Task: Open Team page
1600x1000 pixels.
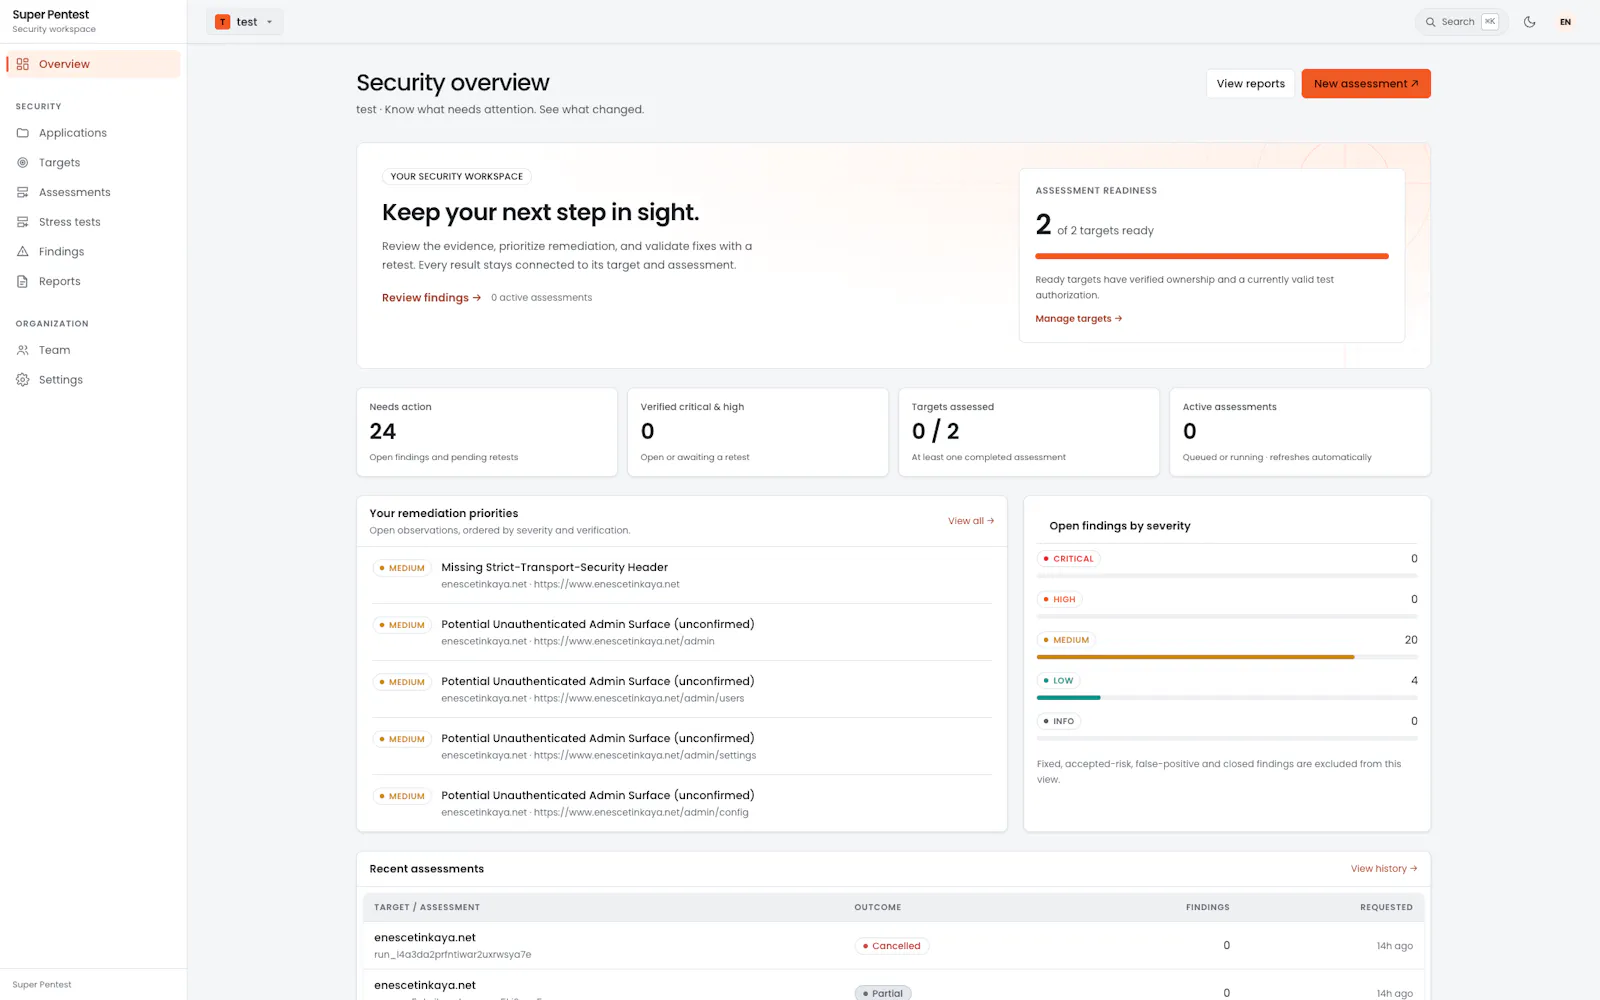Action: (93, 350)
